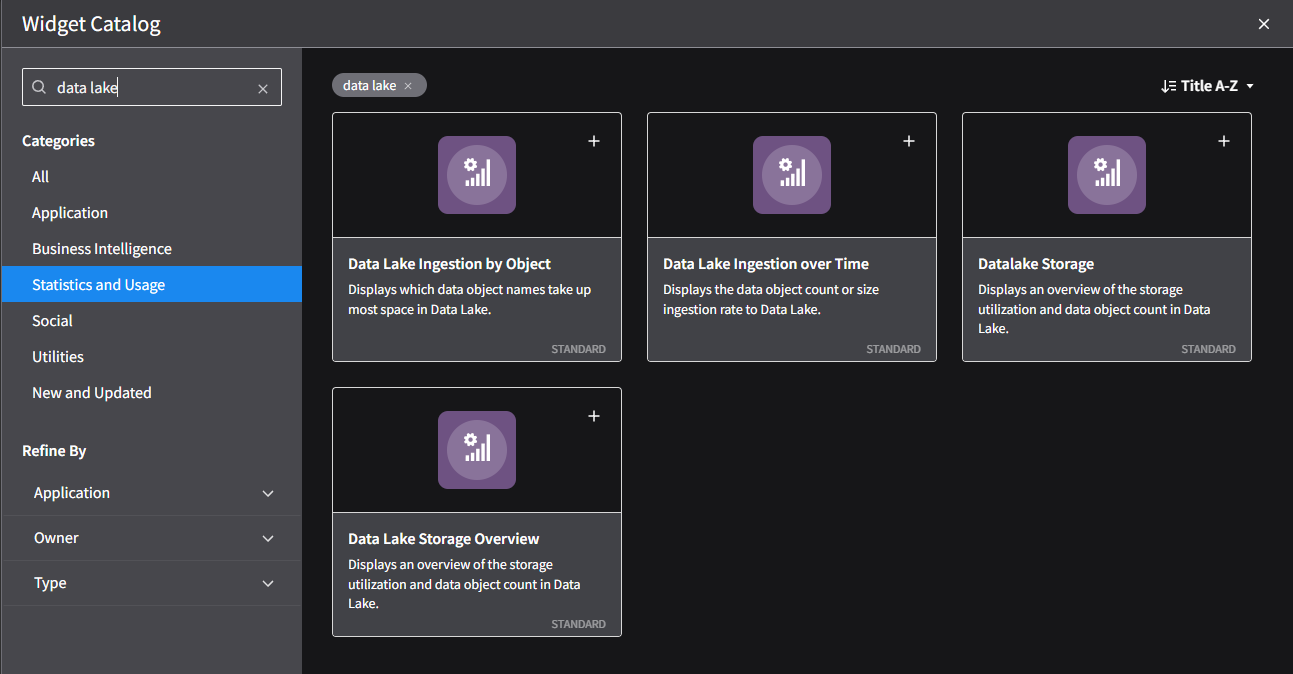Click into the 'data lake' search field
This screenshot has height=674, width=1293.
pyautogui.click(x=150, y=87)
